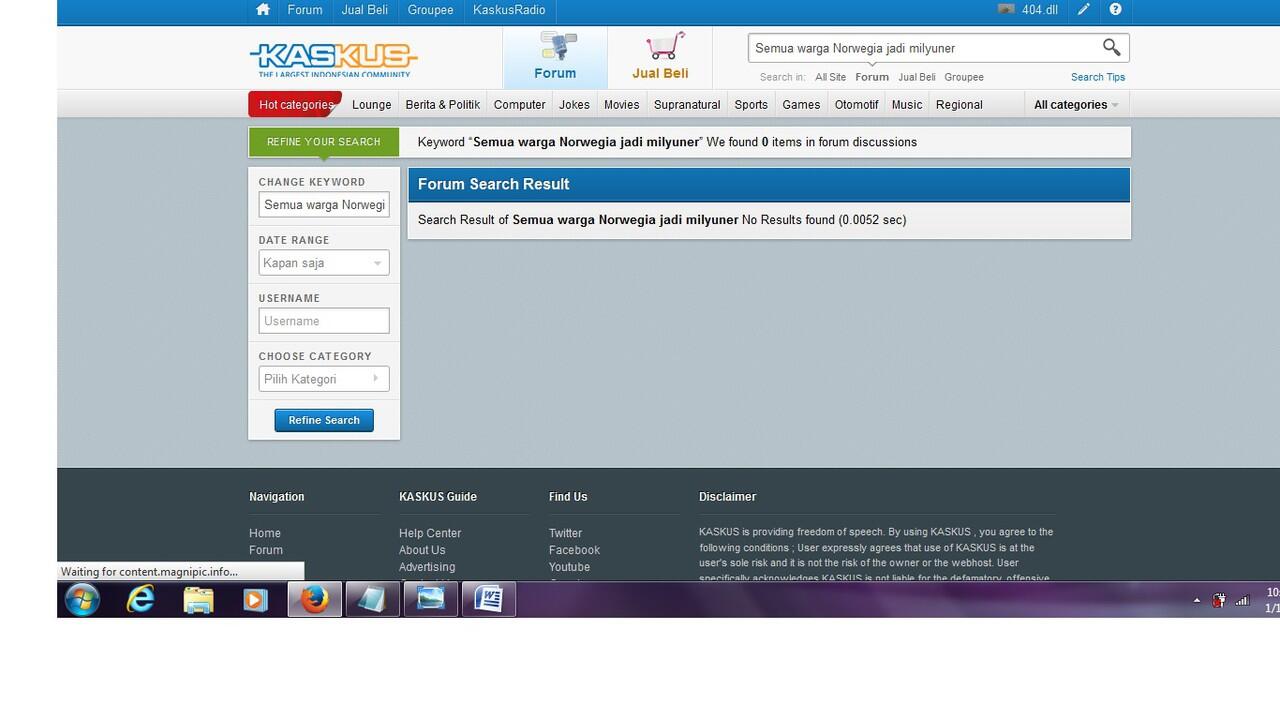
Task: Open the Windows Start button
Action: [x=82, y=600]
